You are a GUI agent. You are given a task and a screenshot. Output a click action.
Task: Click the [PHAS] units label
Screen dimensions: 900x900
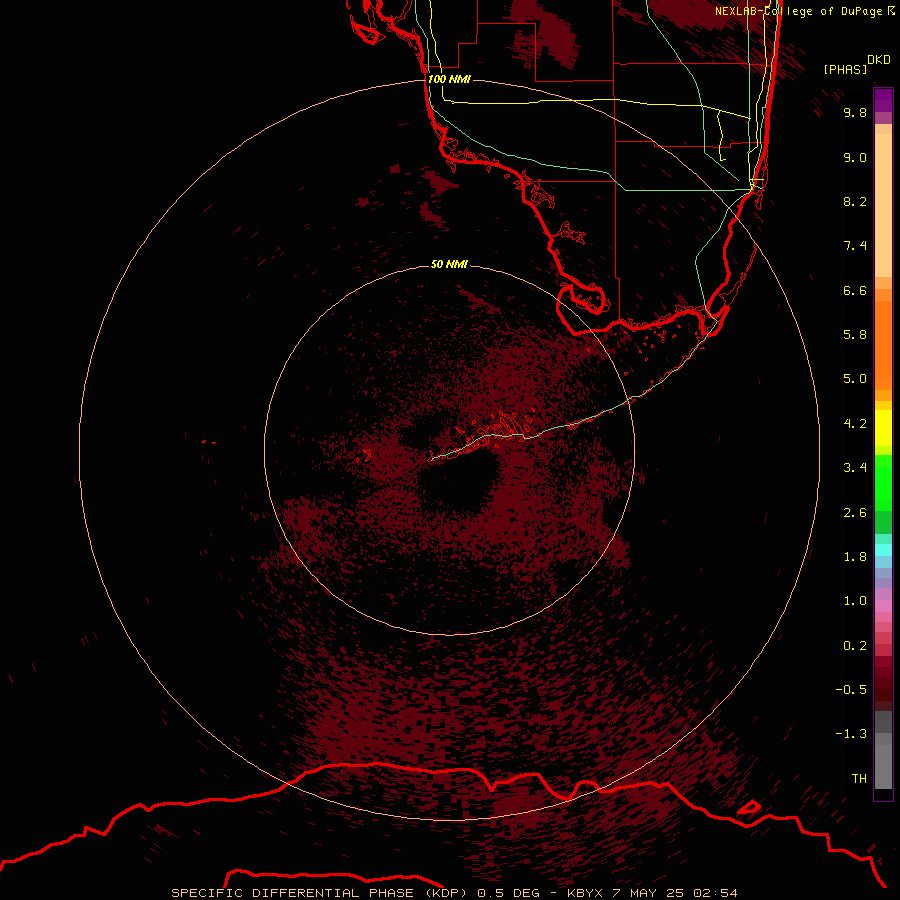(x=845, y=70)
